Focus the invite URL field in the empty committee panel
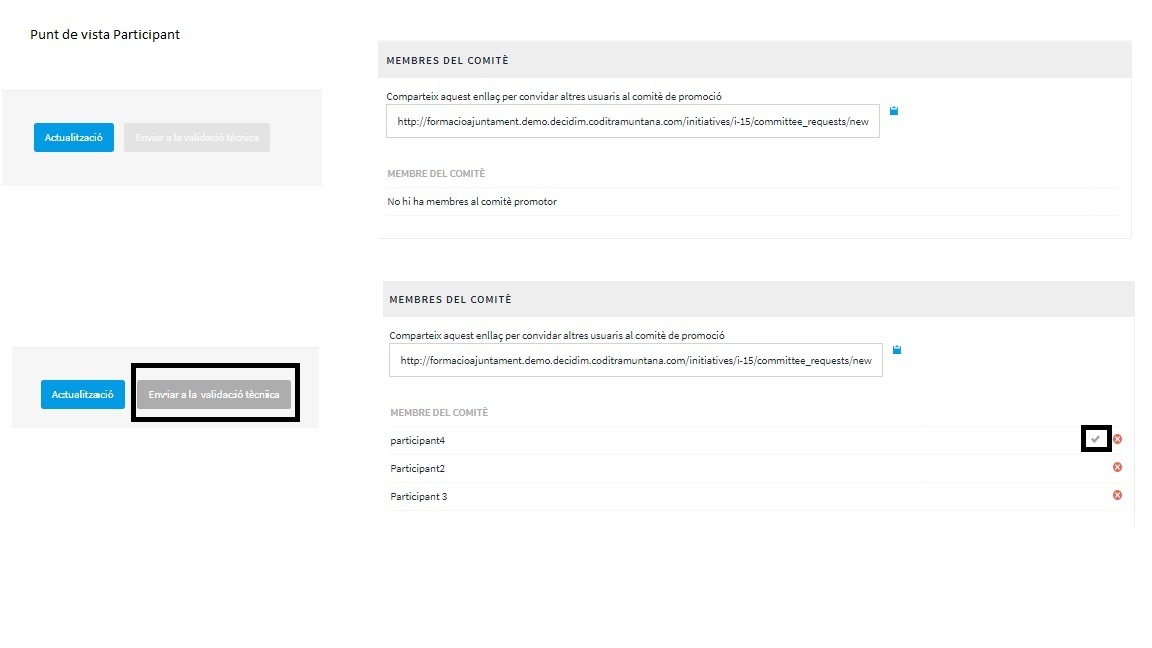The image size is (1152, 648). [x=632, y=121]
